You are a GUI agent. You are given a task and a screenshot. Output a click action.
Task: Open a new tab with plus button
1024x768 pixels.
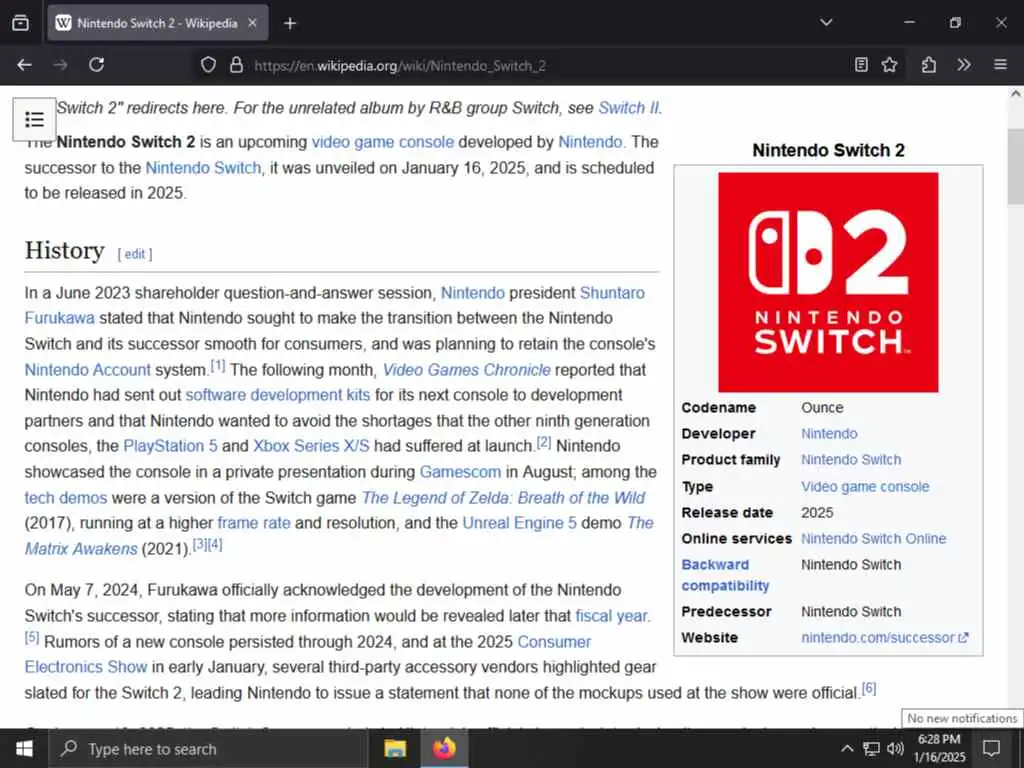pyautogui.click(x=290, y=24)
